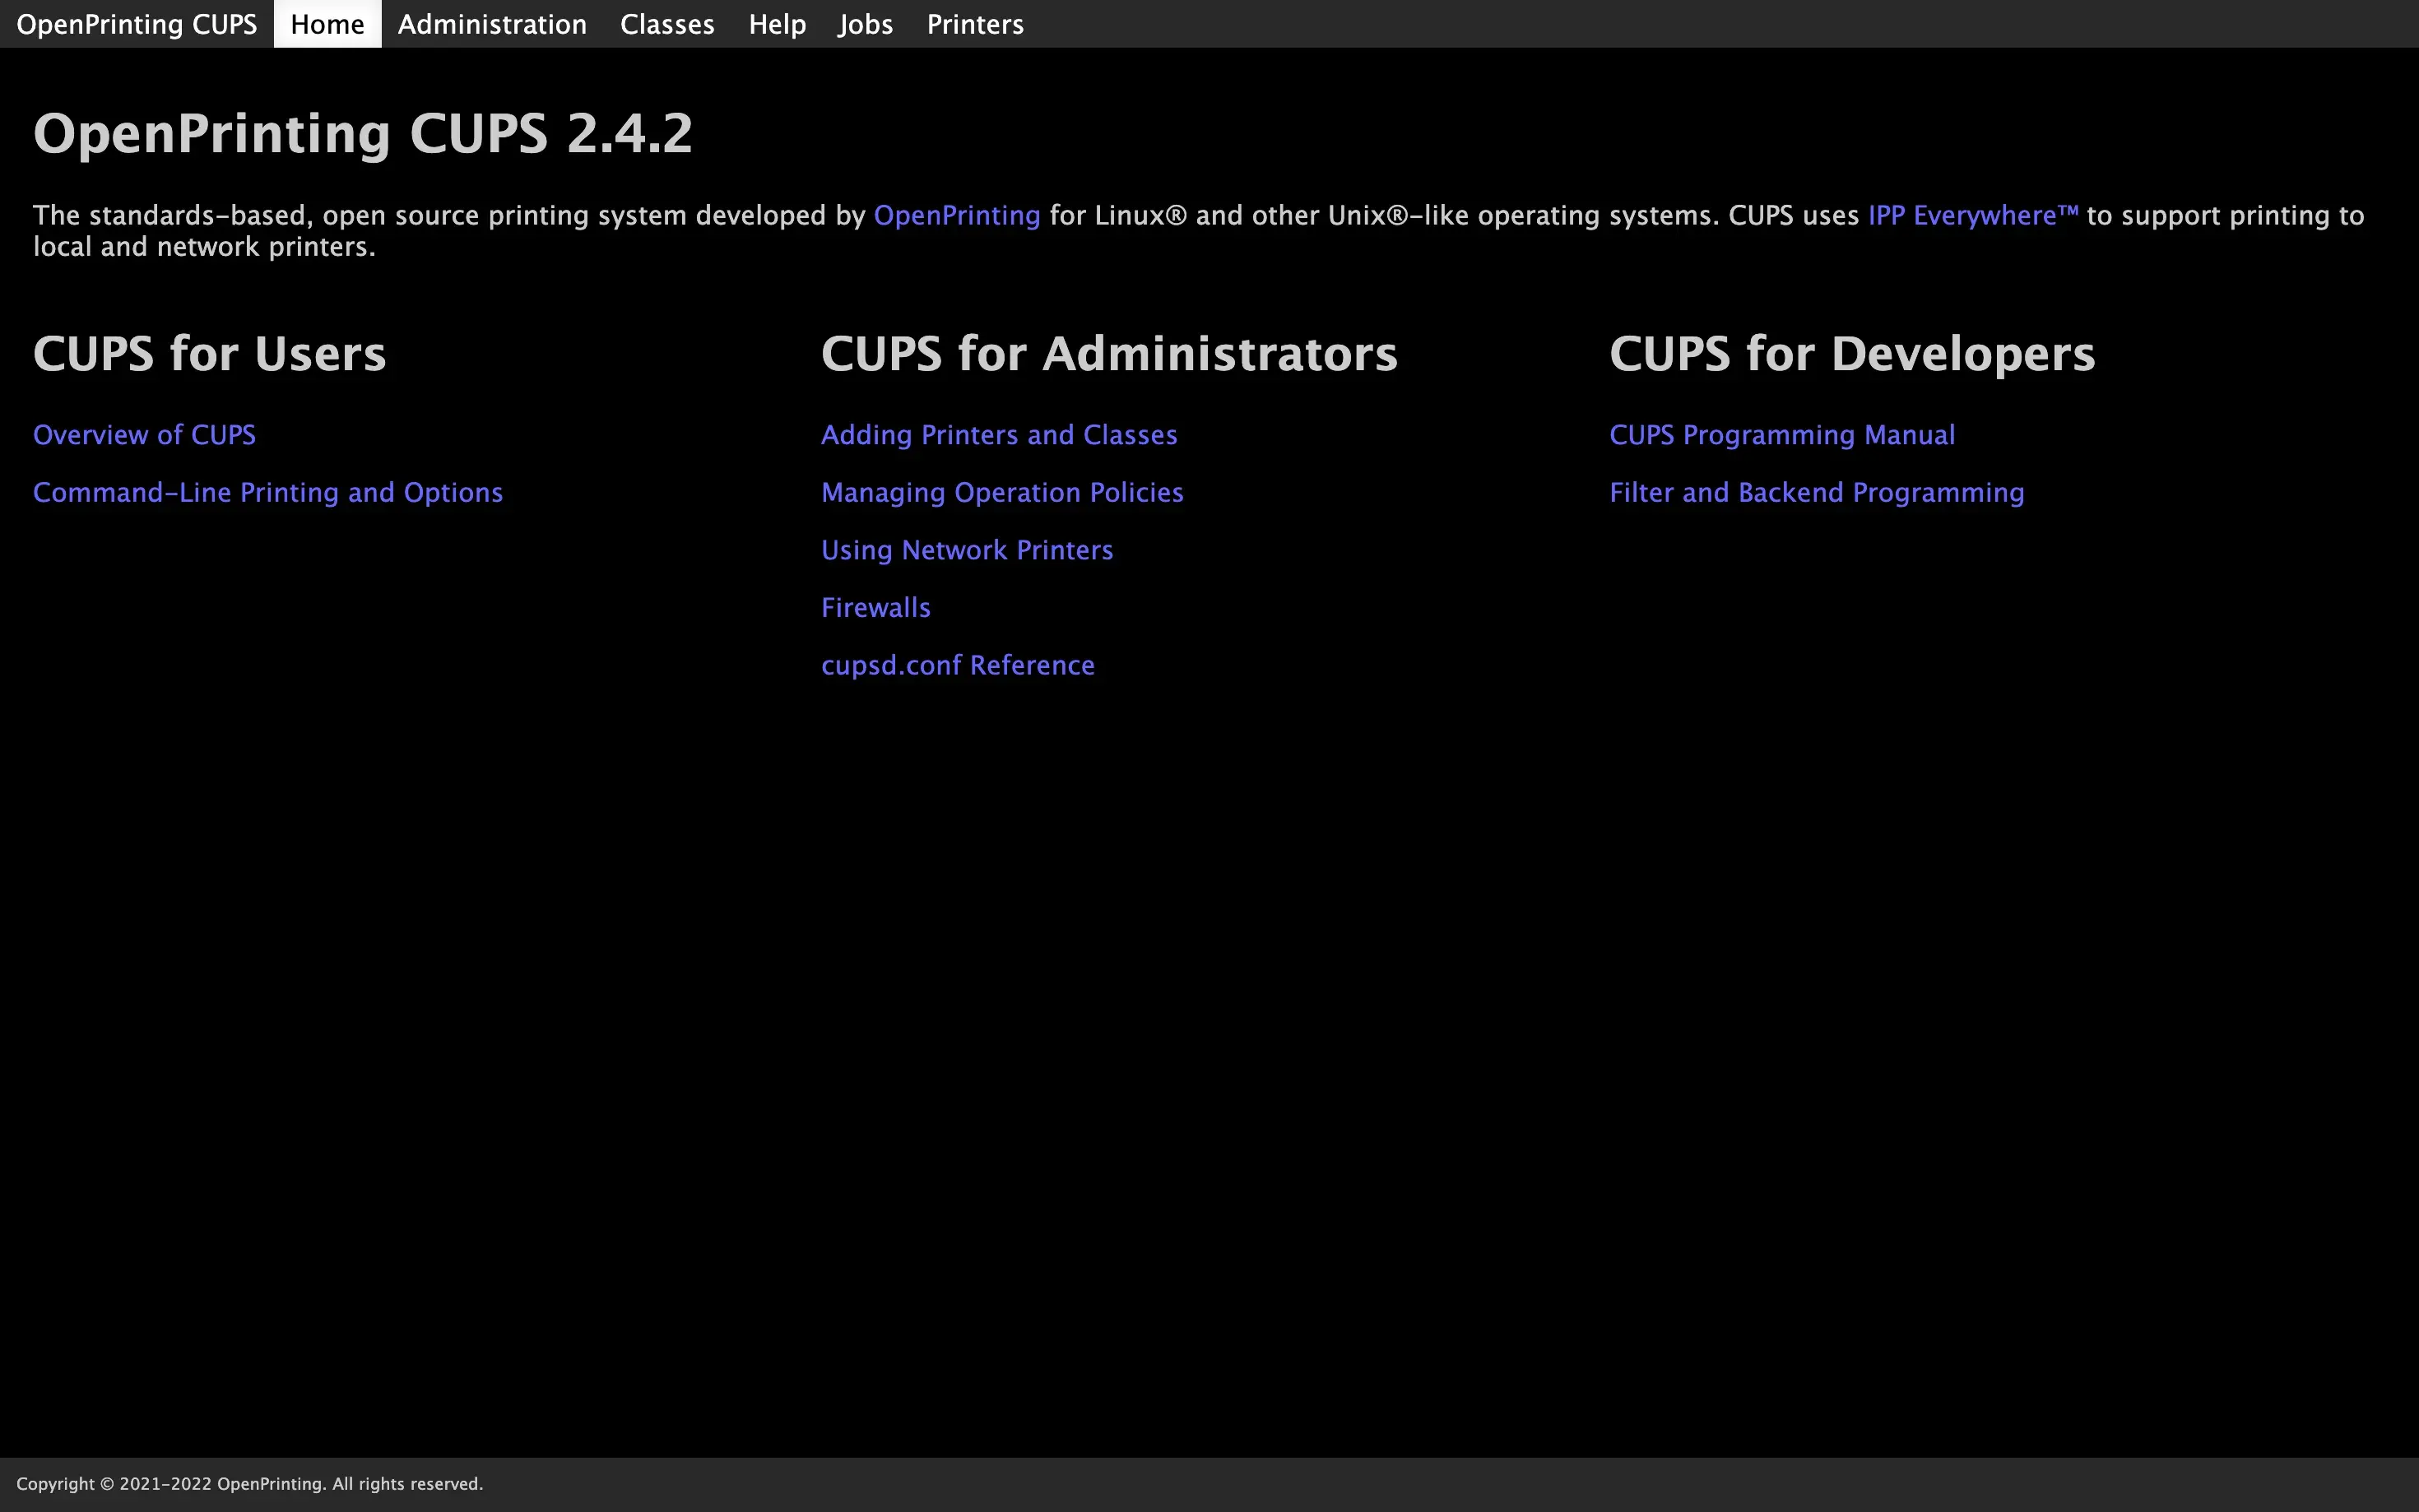Open Adding Printers and Classes
2419x1512 pixels.
999,435
